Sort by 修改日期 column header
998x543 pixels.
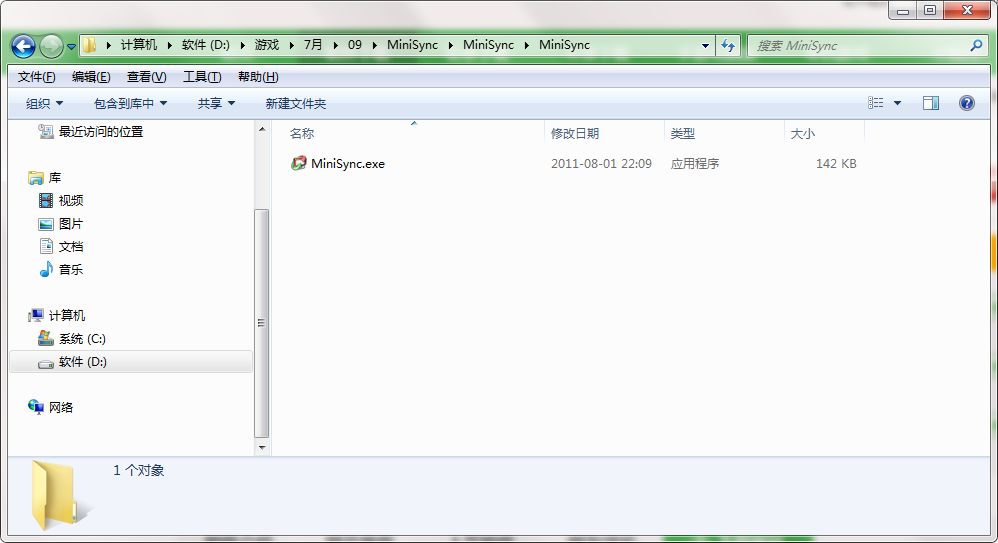pos(575,134)
